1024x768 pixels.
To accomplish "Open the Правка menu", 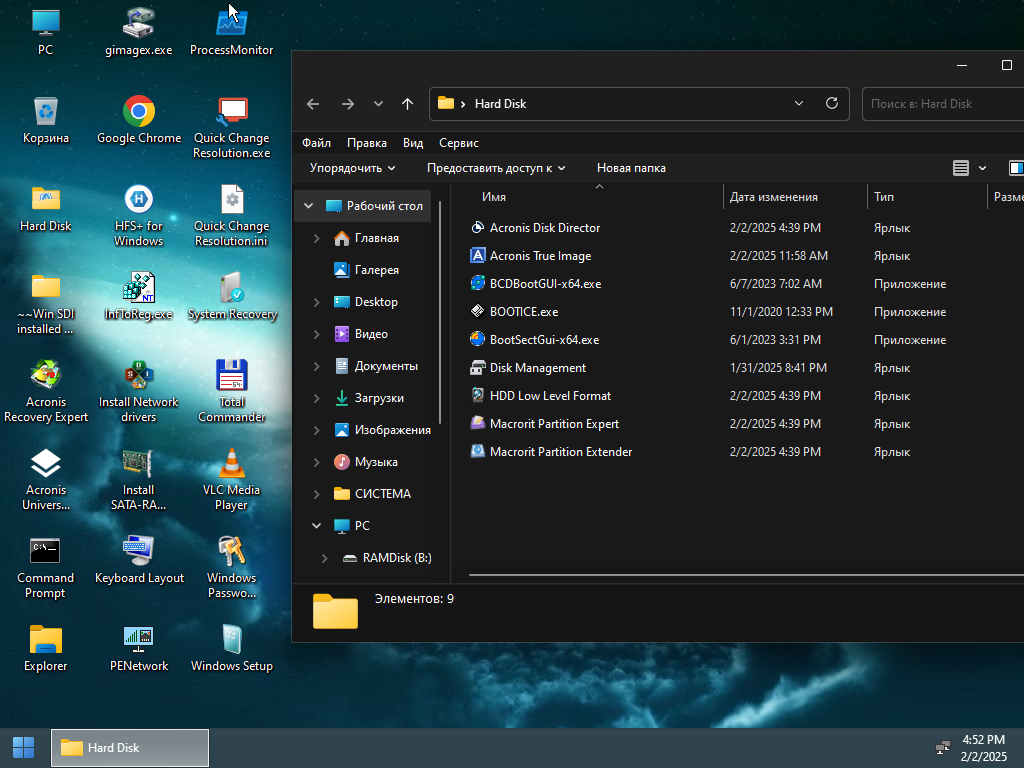I will pyautogui.click(x=367, y=143).
